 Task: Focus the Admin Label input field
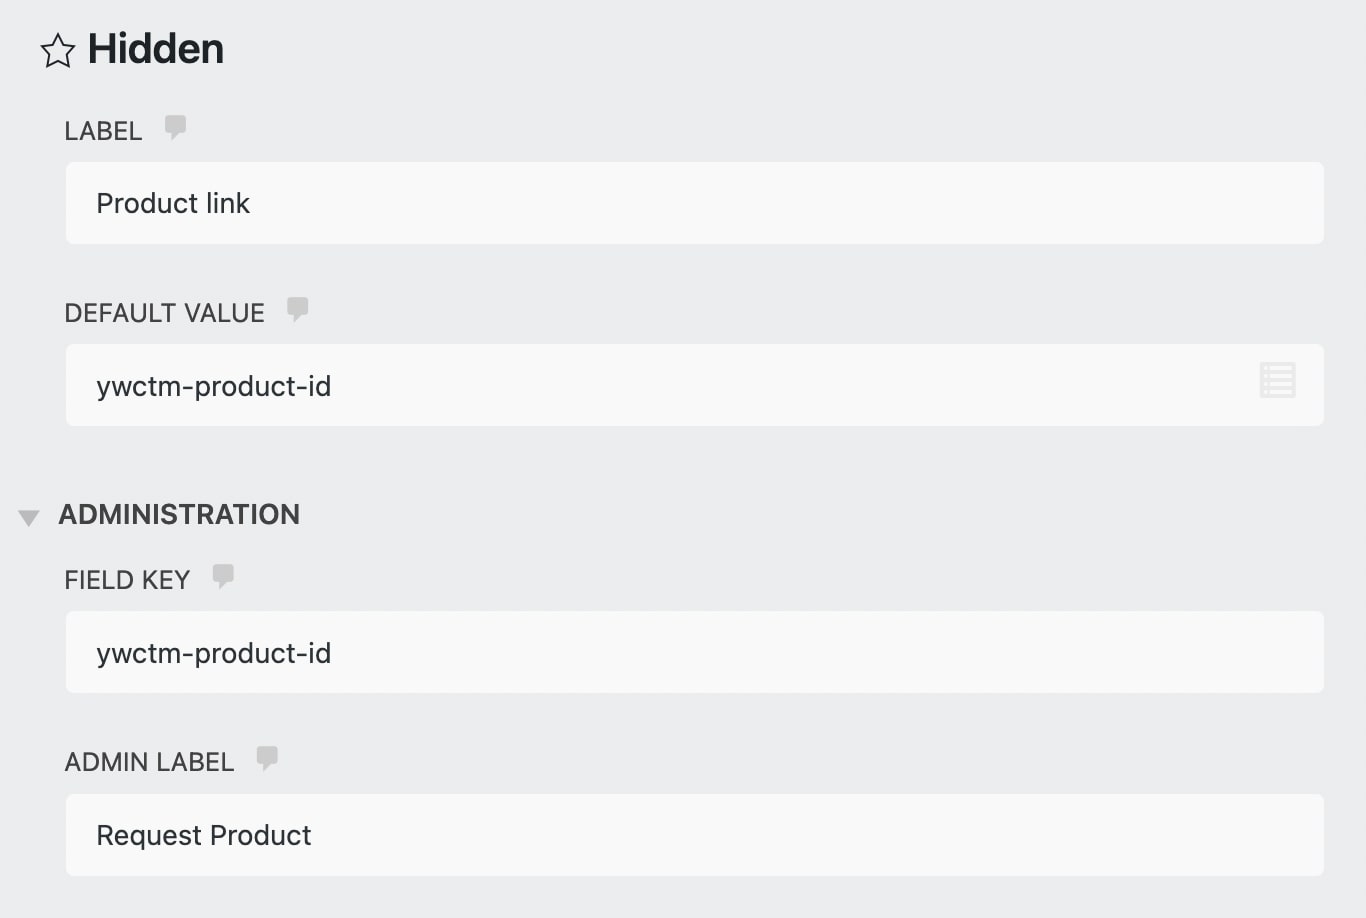[695, 835]
